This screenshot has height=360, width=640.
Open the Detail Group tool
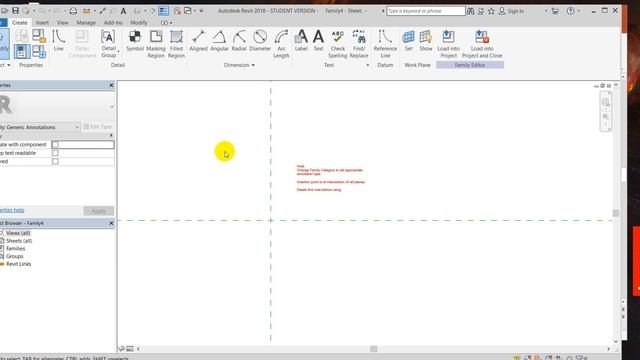[109, 43]
